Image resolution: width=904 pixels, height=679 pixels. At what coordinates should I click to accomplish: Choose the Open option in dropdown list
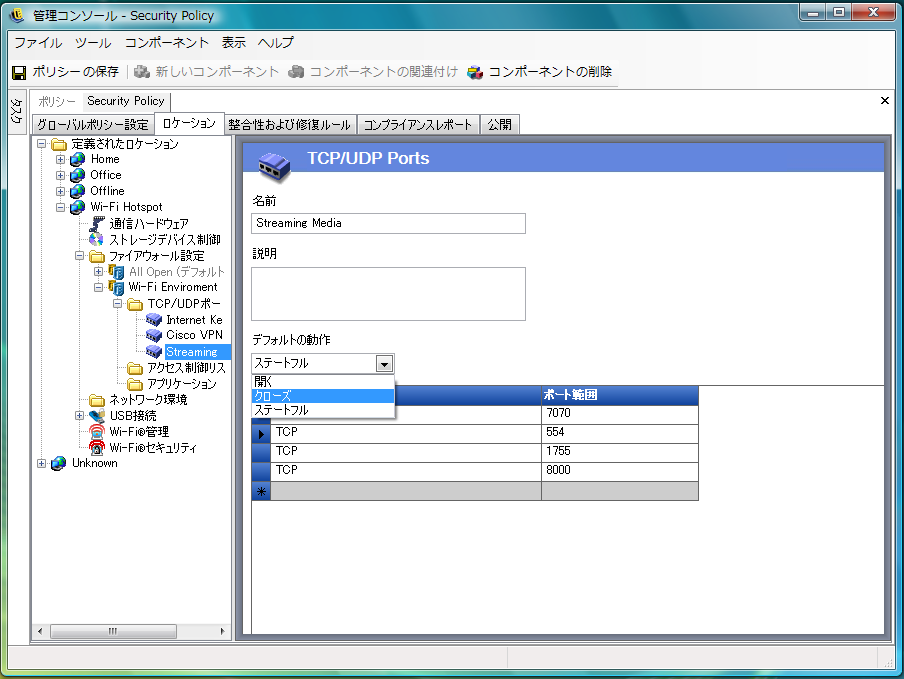click(323, 382)
